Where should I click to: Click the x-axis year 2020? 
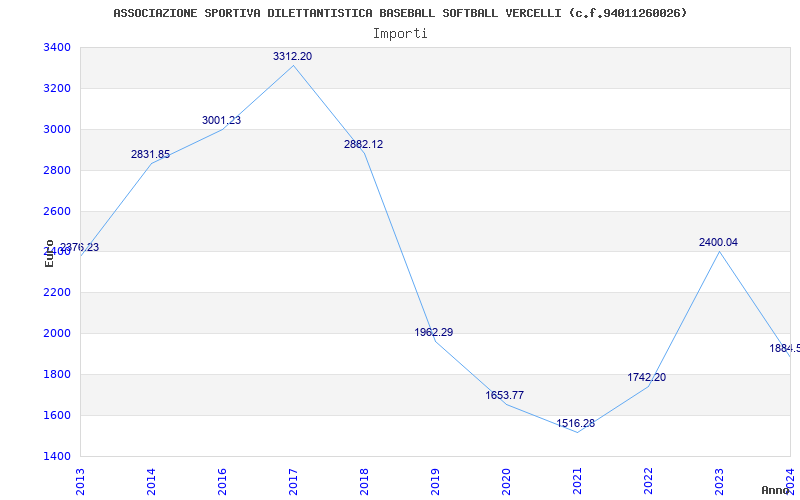tap(506, 481)
